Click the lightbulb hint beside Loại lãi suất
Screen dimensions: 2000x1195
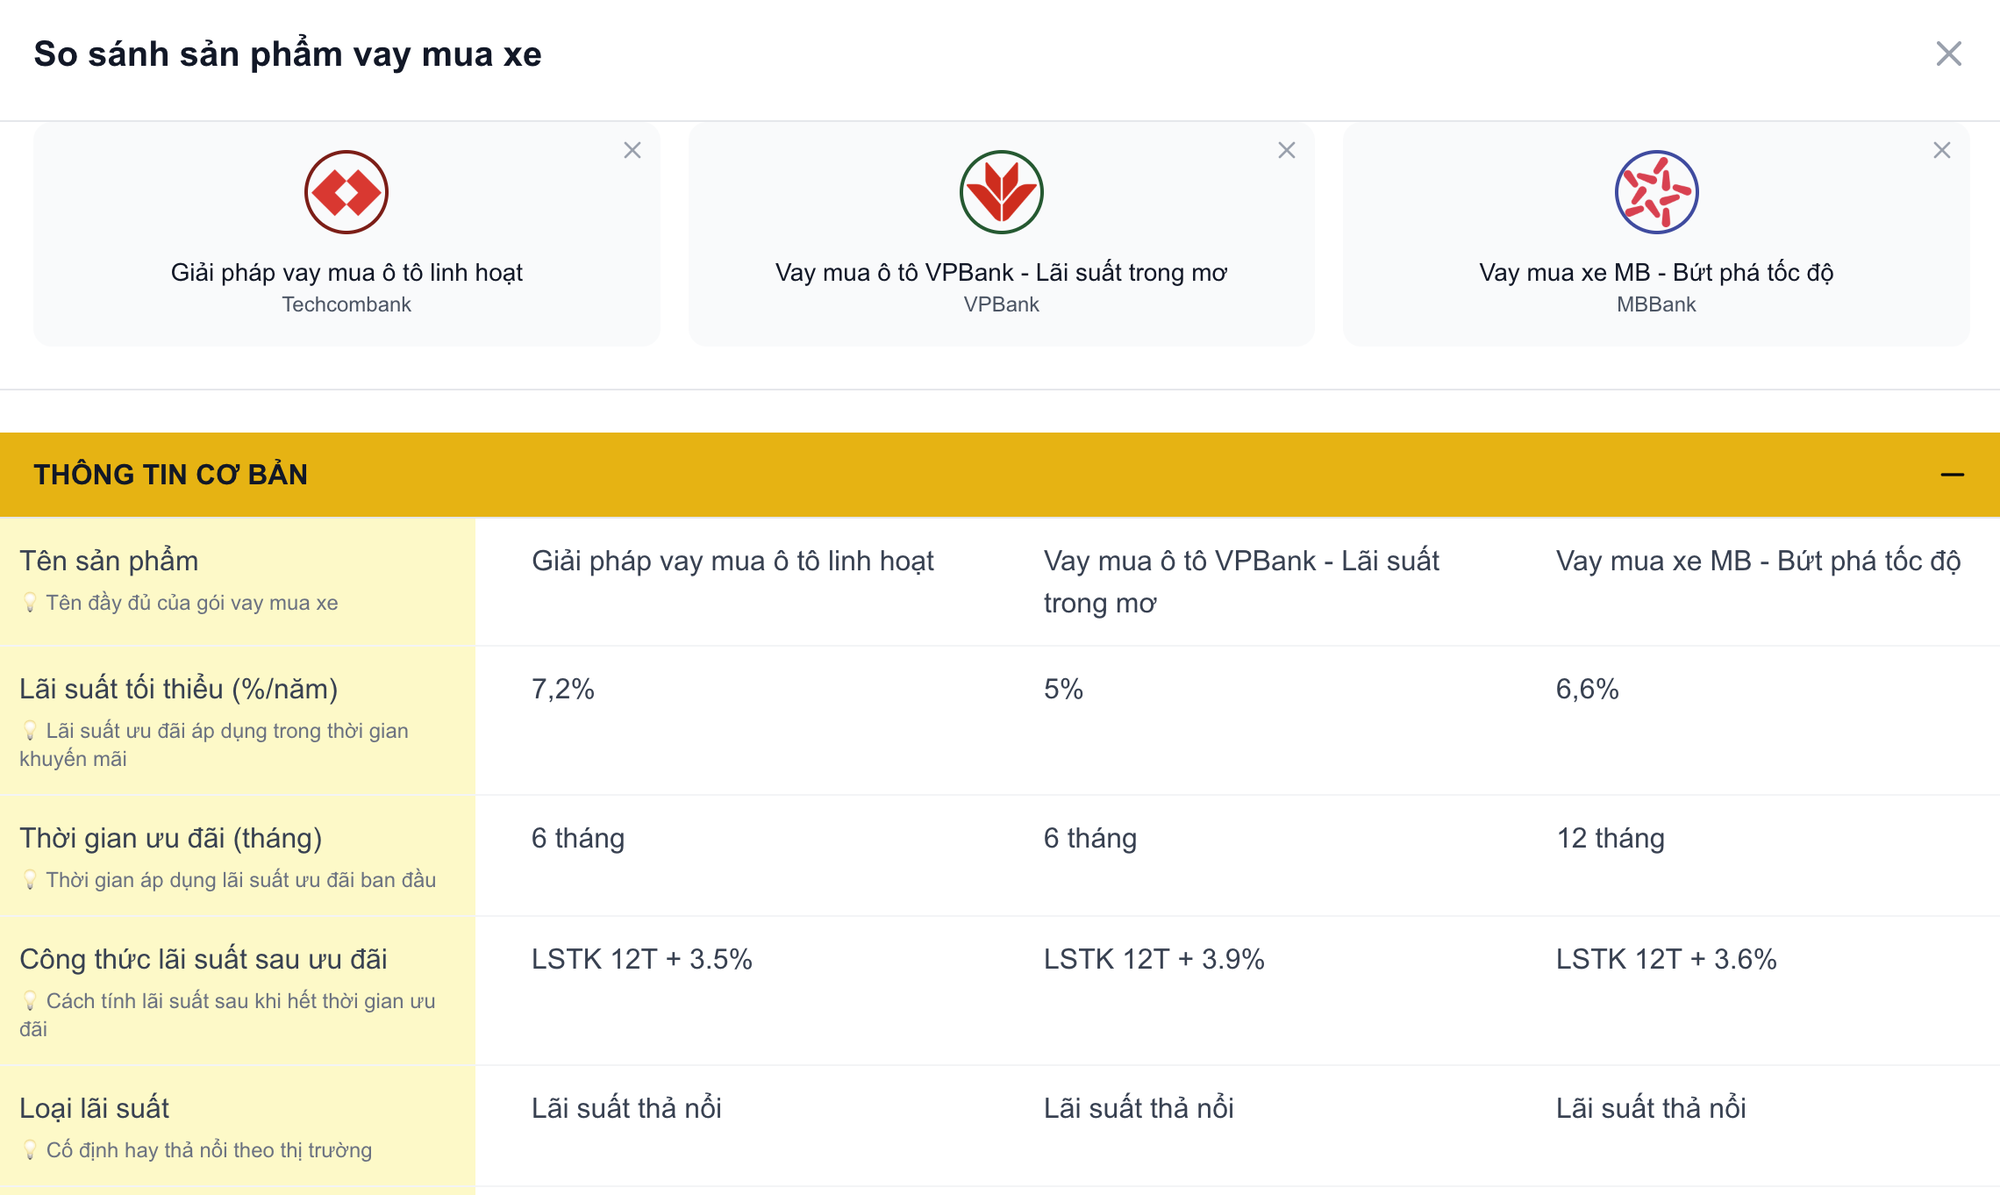(x=31, y=1150)
